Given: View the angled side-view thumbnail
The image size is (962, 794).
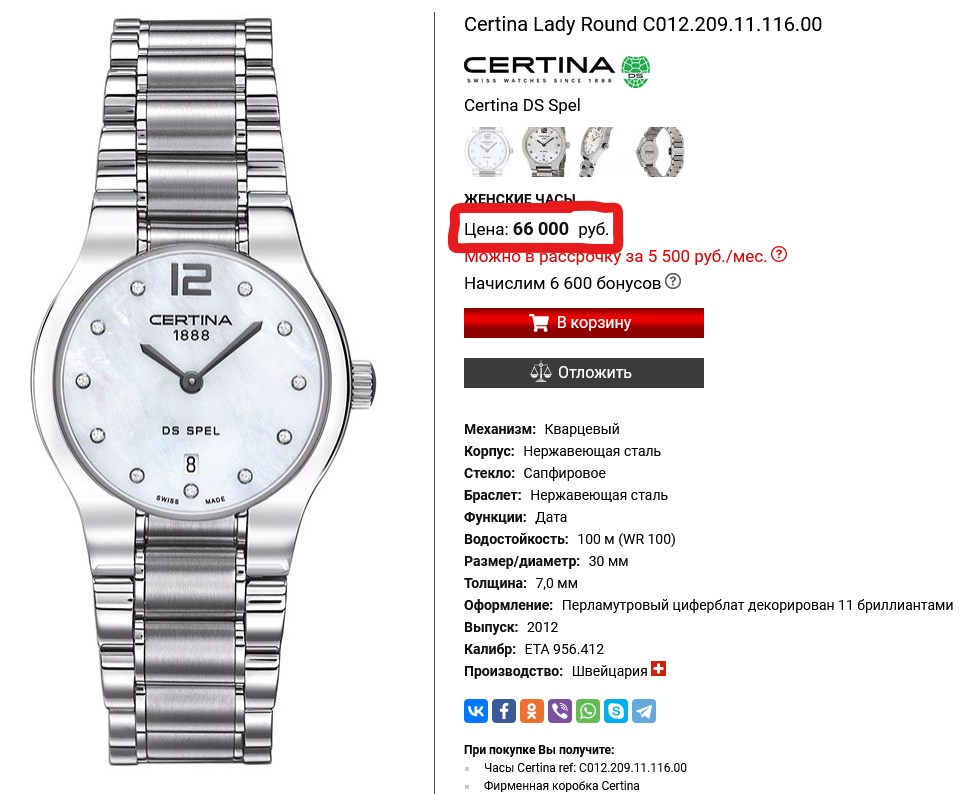Looking at the screenshot, I should [596, 152].
